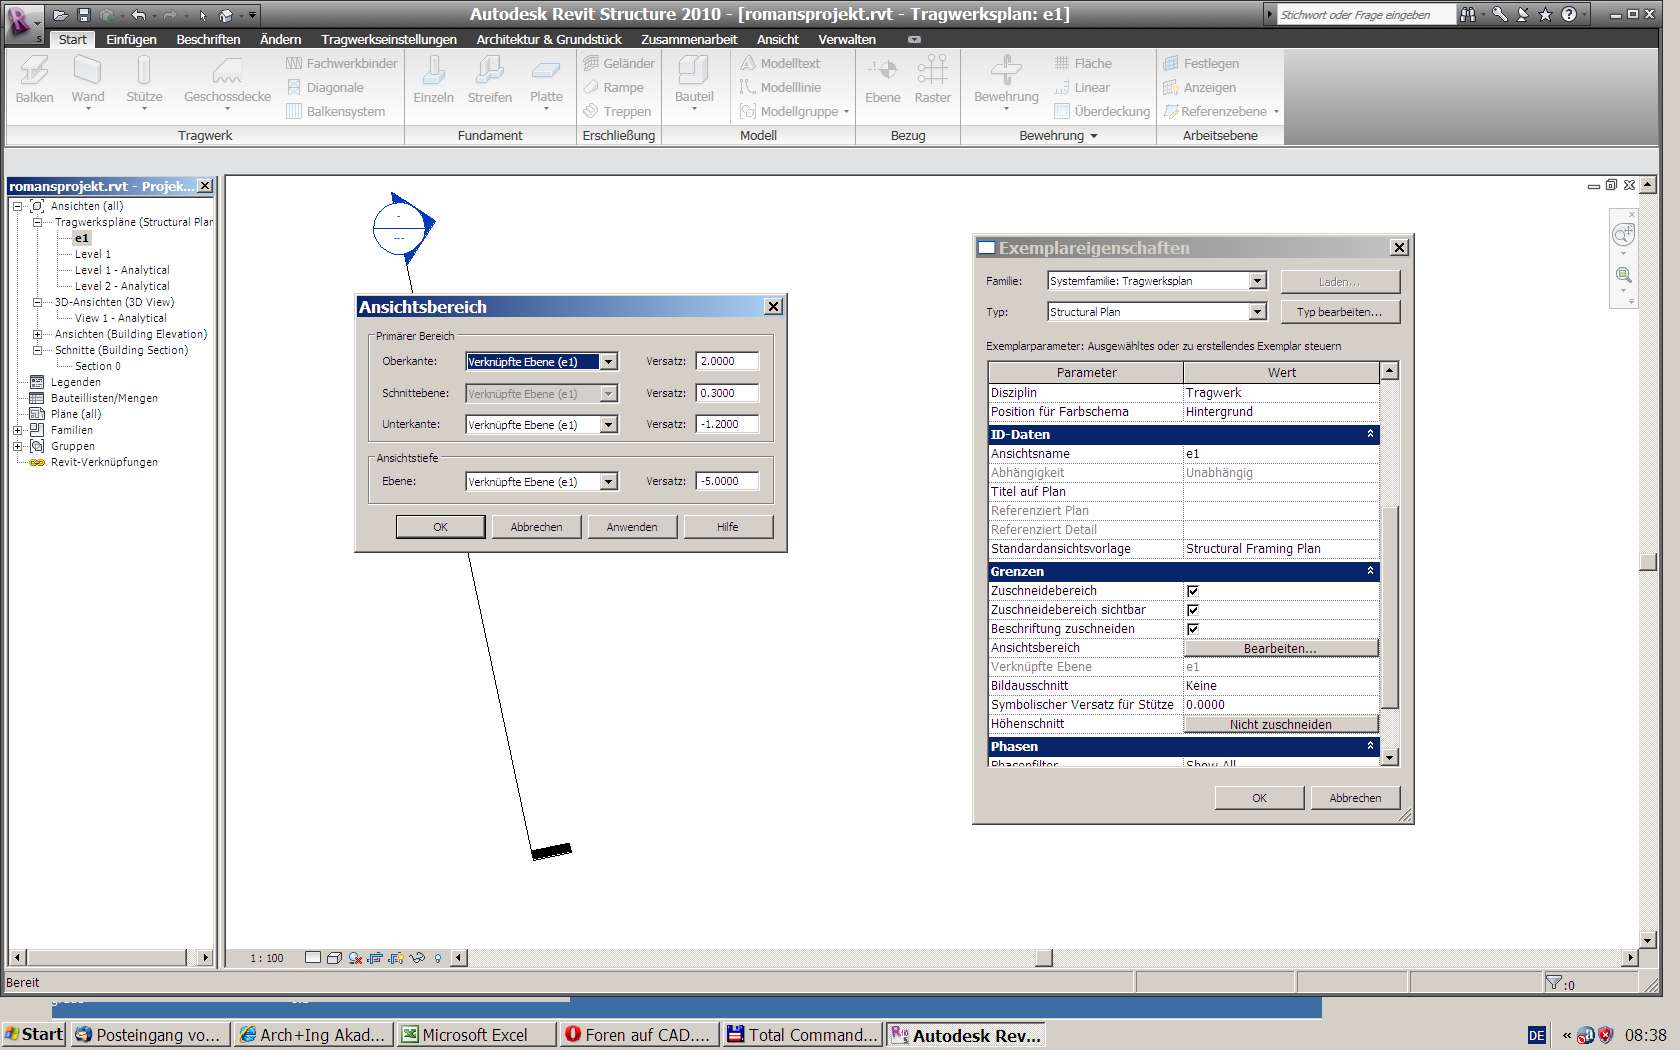Click the reveal hidden elements lightbulb icon
This screenshot has height=1050, width=1680.
[438, 958]
